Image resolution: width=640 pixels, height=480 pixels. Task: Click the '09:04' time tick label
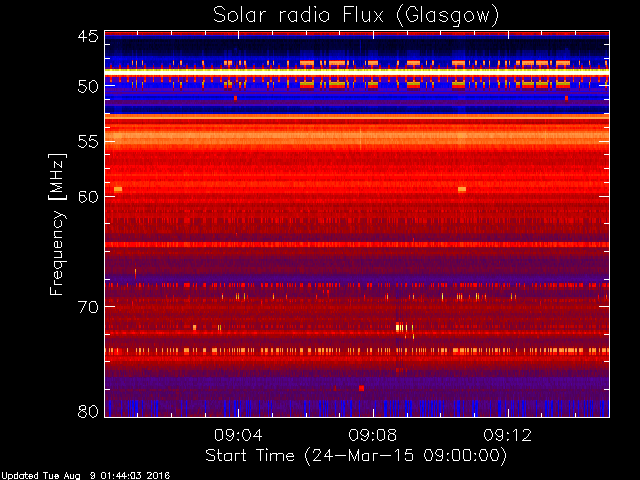tap(238, 435)
